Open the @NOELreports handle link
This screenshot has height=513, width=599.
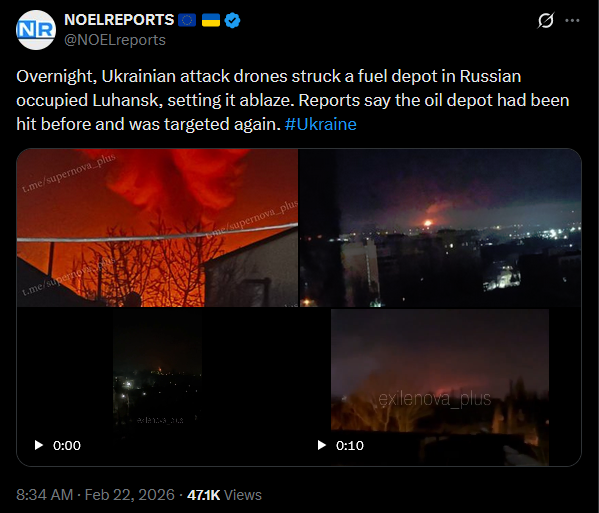point(115,40)
